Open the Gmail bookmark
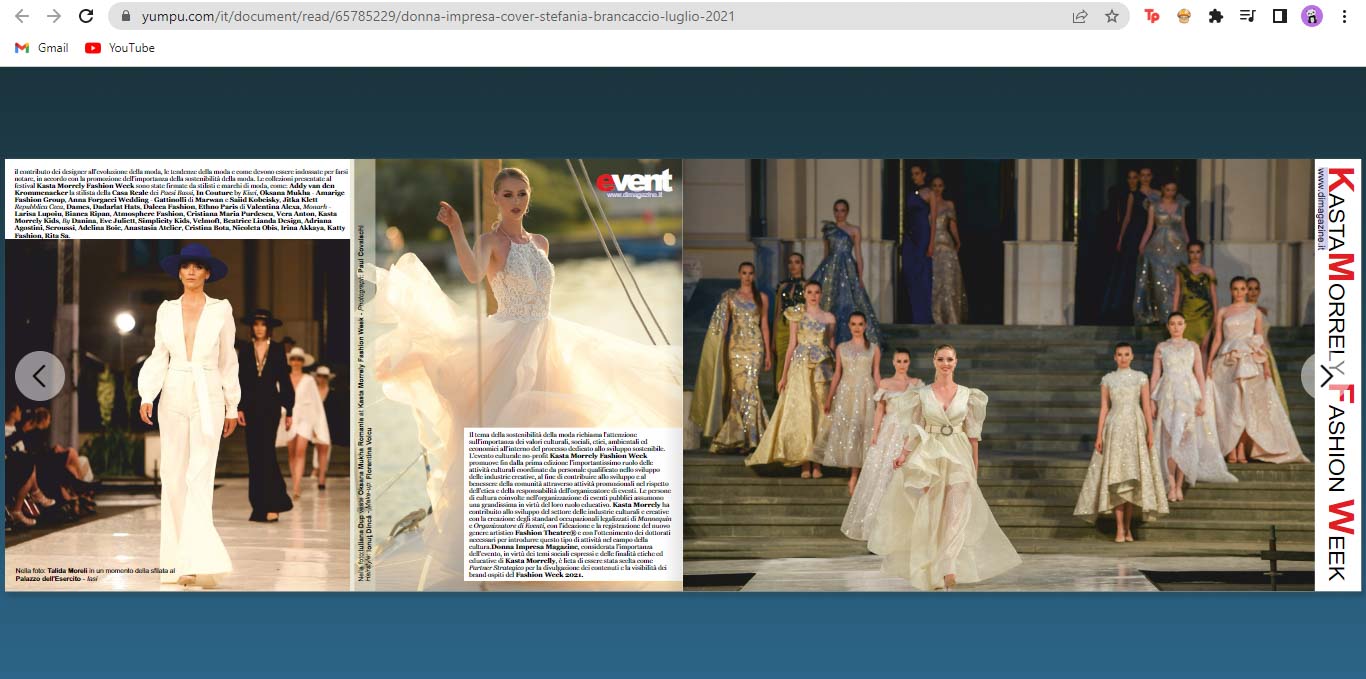Image resolution: width=1366 pixels, height=679 pixels. pyautogui.click(x=42, y=48)
